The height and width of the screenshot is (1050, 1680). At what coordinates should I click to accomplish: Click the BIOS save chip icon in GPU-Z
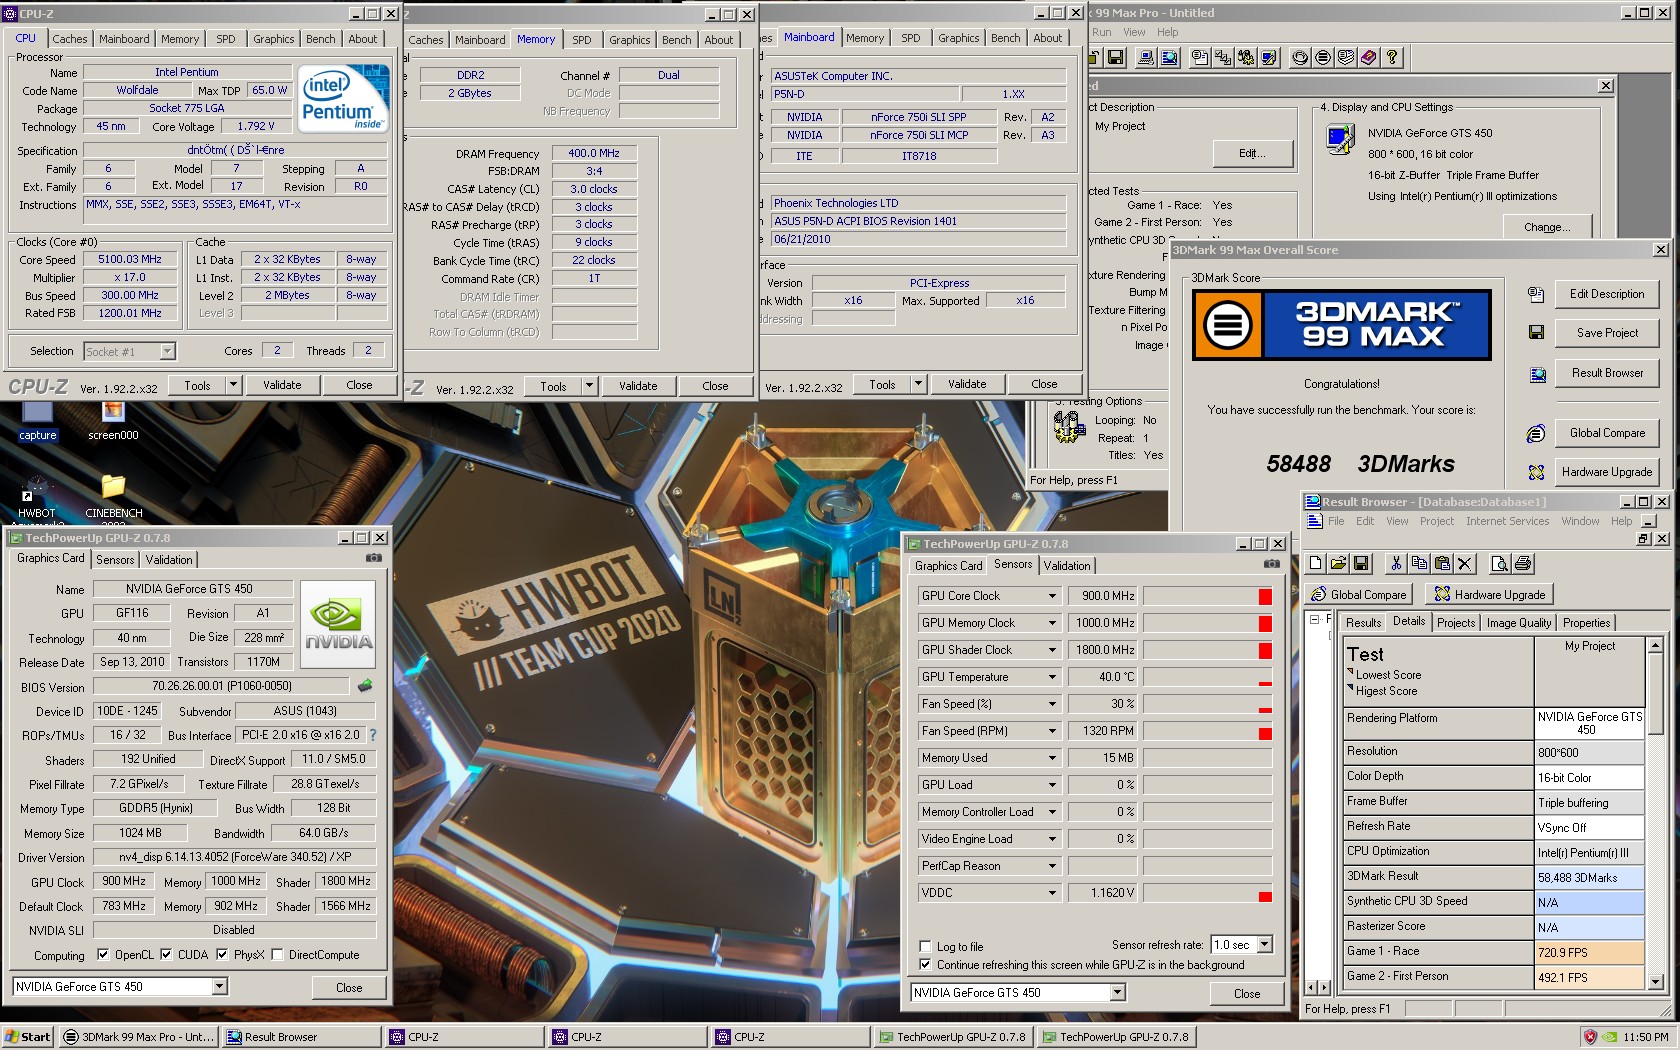point(365,686)
